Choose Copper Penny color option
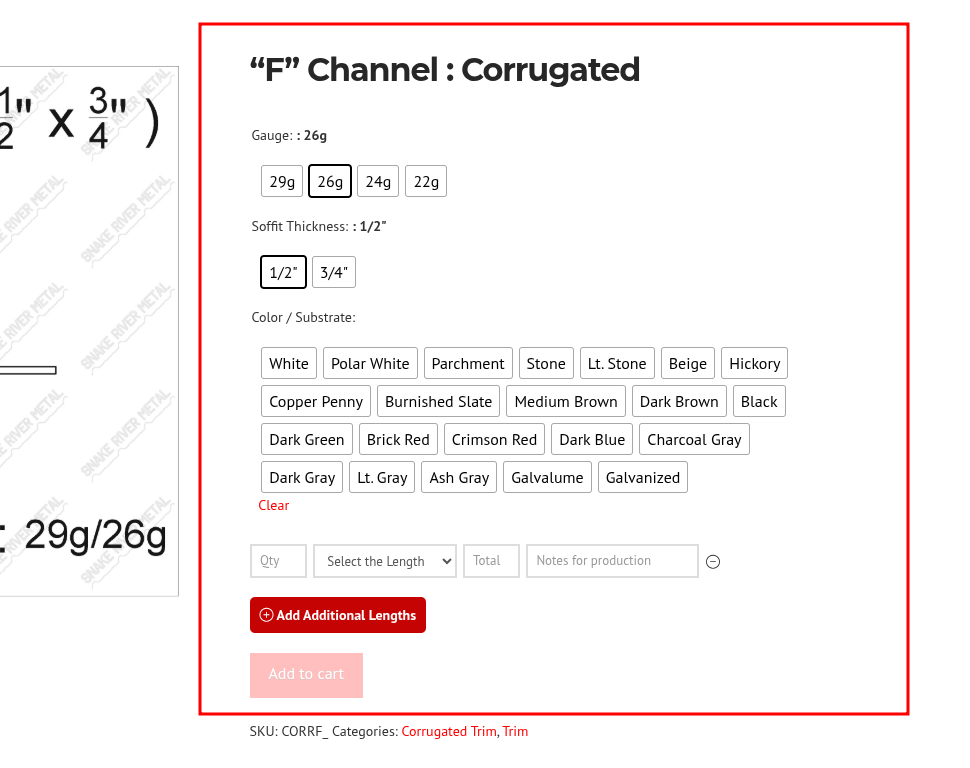This screenshot has height=768, width=970. (x=316, y=402)
